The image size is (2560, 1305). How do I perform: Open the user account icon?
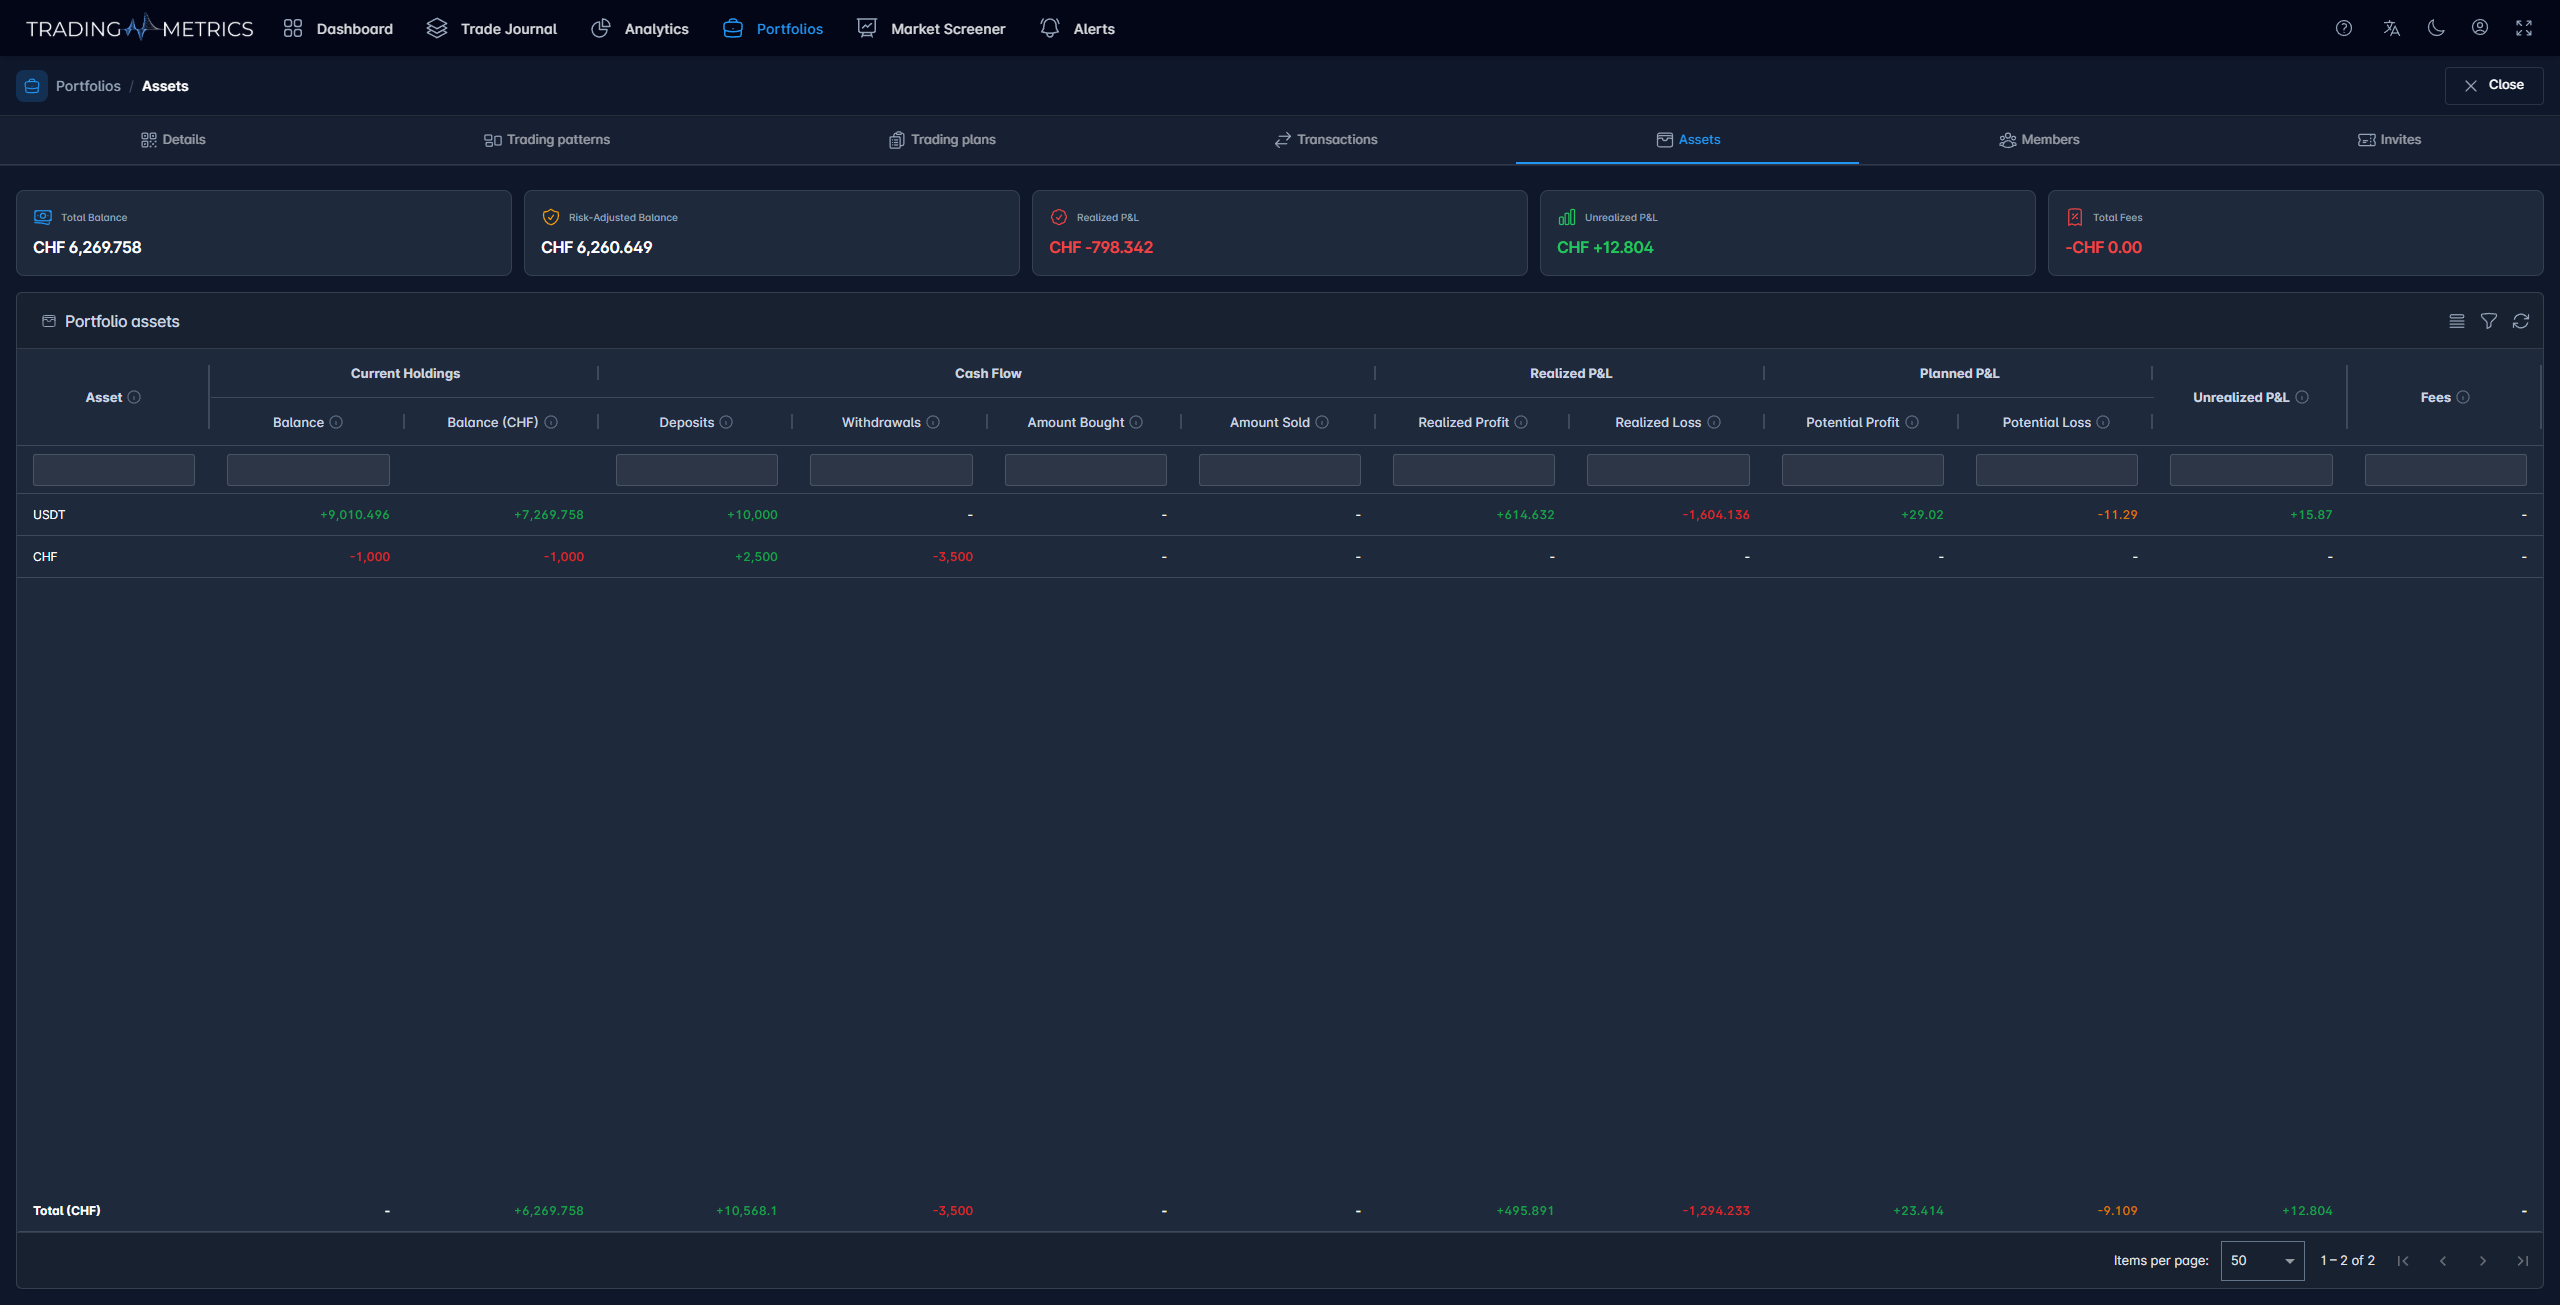click(x=2480, y=28)
